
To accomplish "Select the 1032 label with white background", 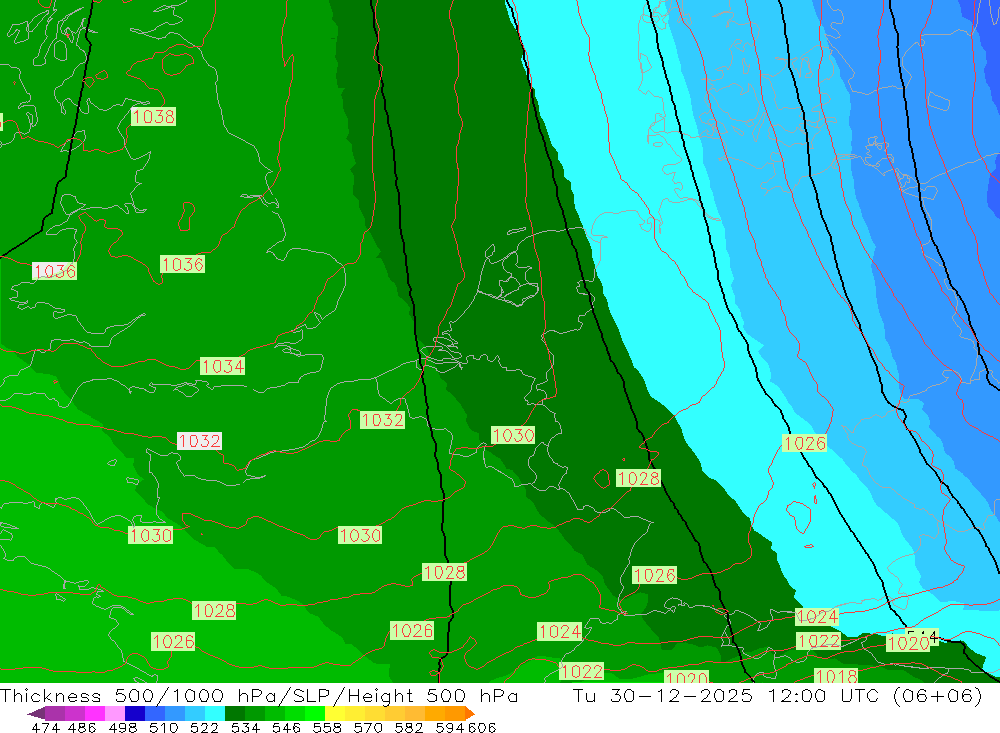I will pos(199,441).
